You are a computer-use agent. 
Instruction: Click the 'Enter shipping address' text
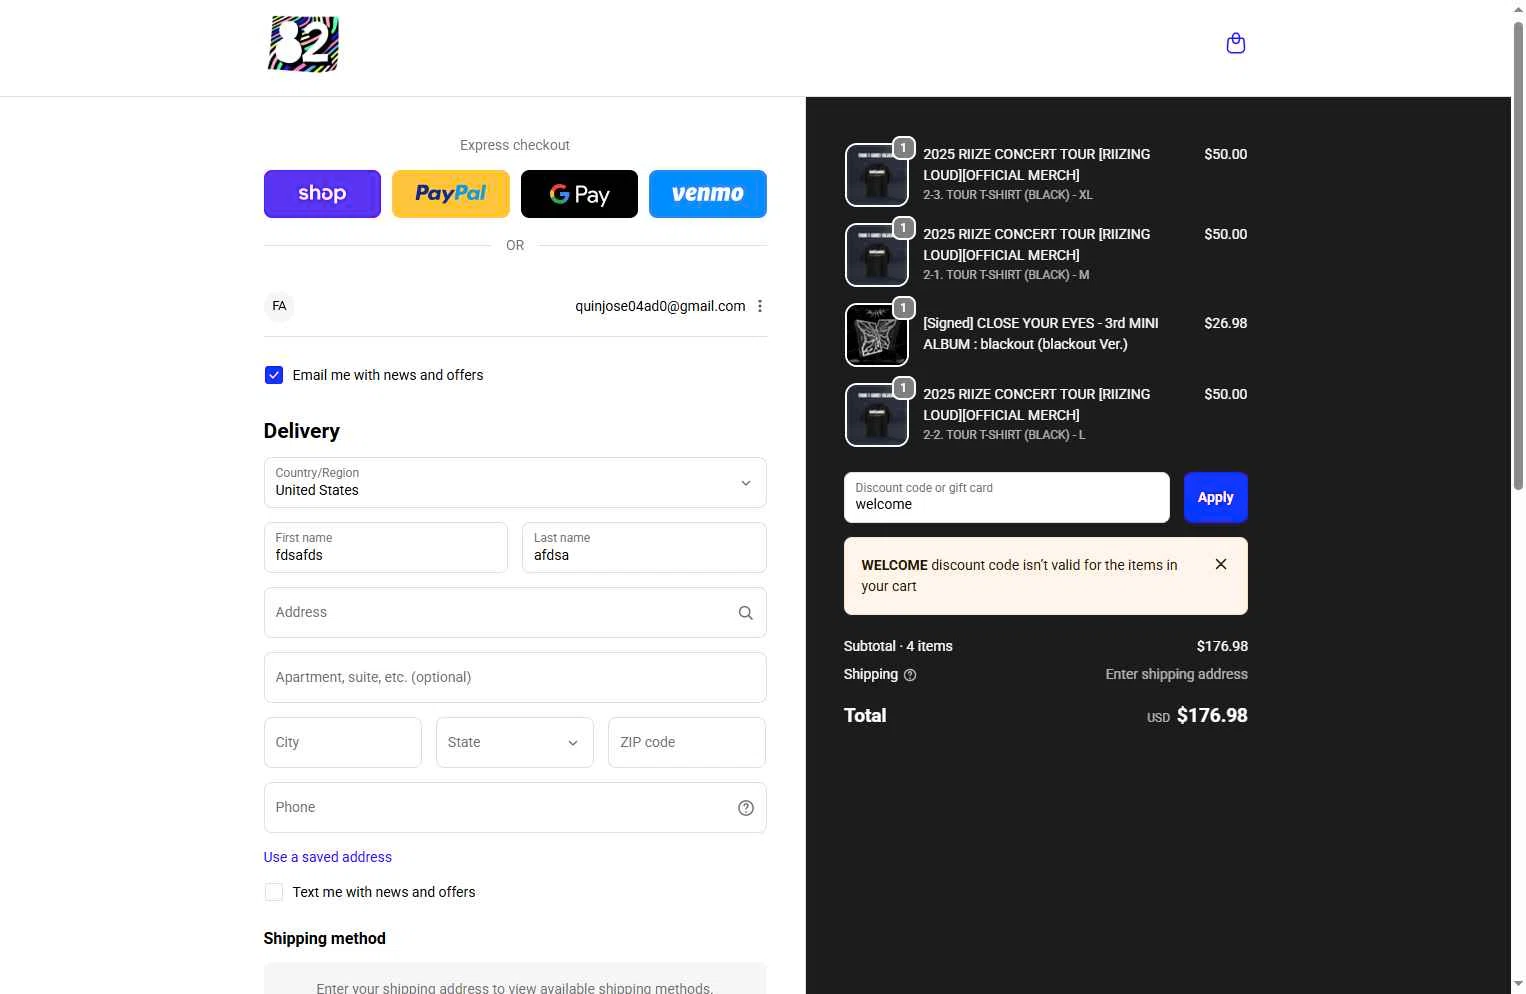click(1176, 674)
